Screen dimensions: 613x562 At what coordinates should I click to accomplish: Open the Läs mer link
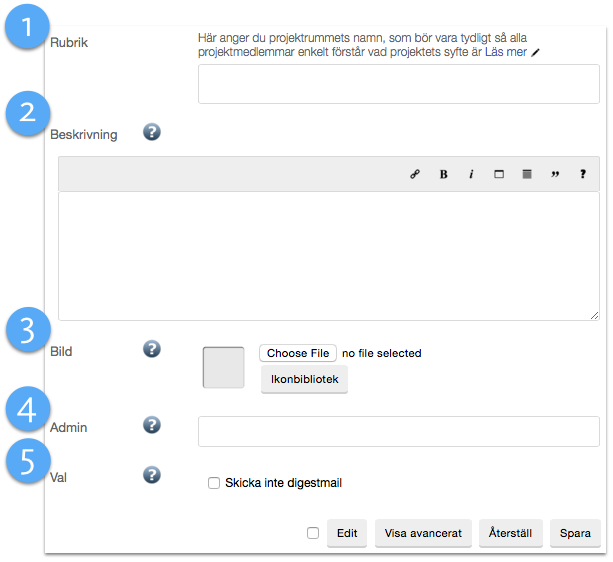click(x=505, y=51)
